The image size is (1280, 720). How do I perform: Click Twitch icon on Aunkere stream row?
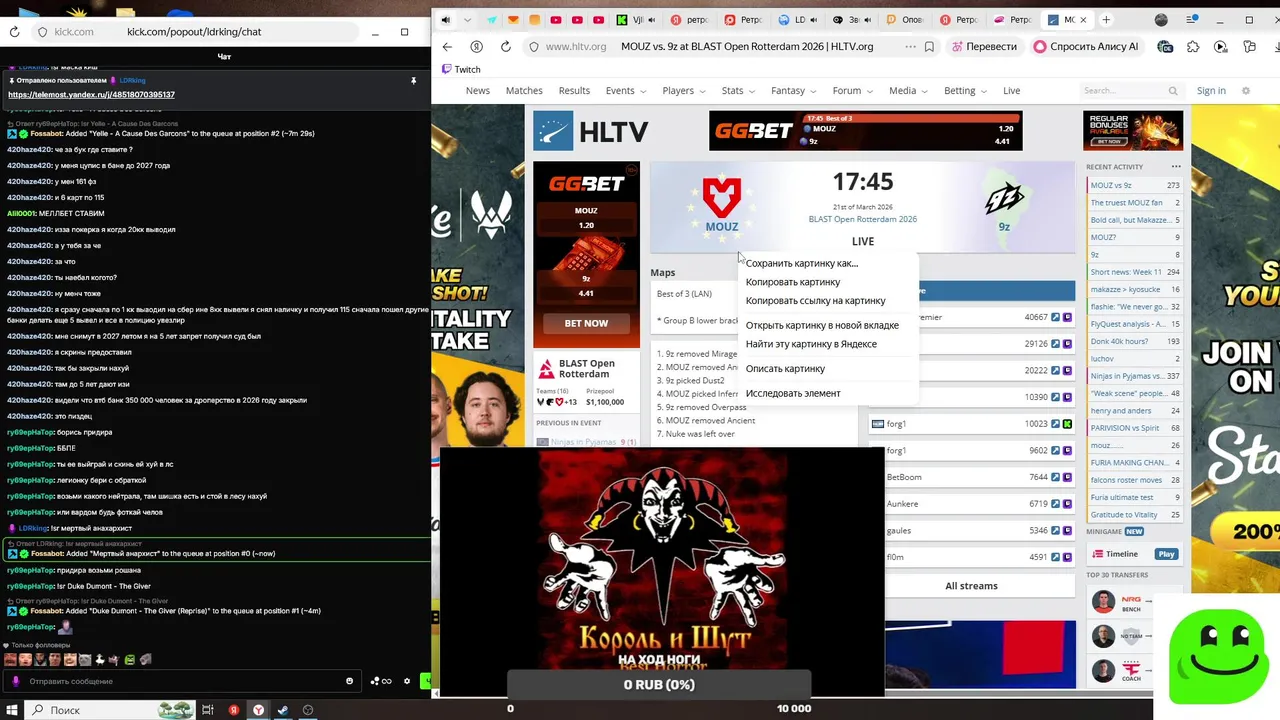1068,504
